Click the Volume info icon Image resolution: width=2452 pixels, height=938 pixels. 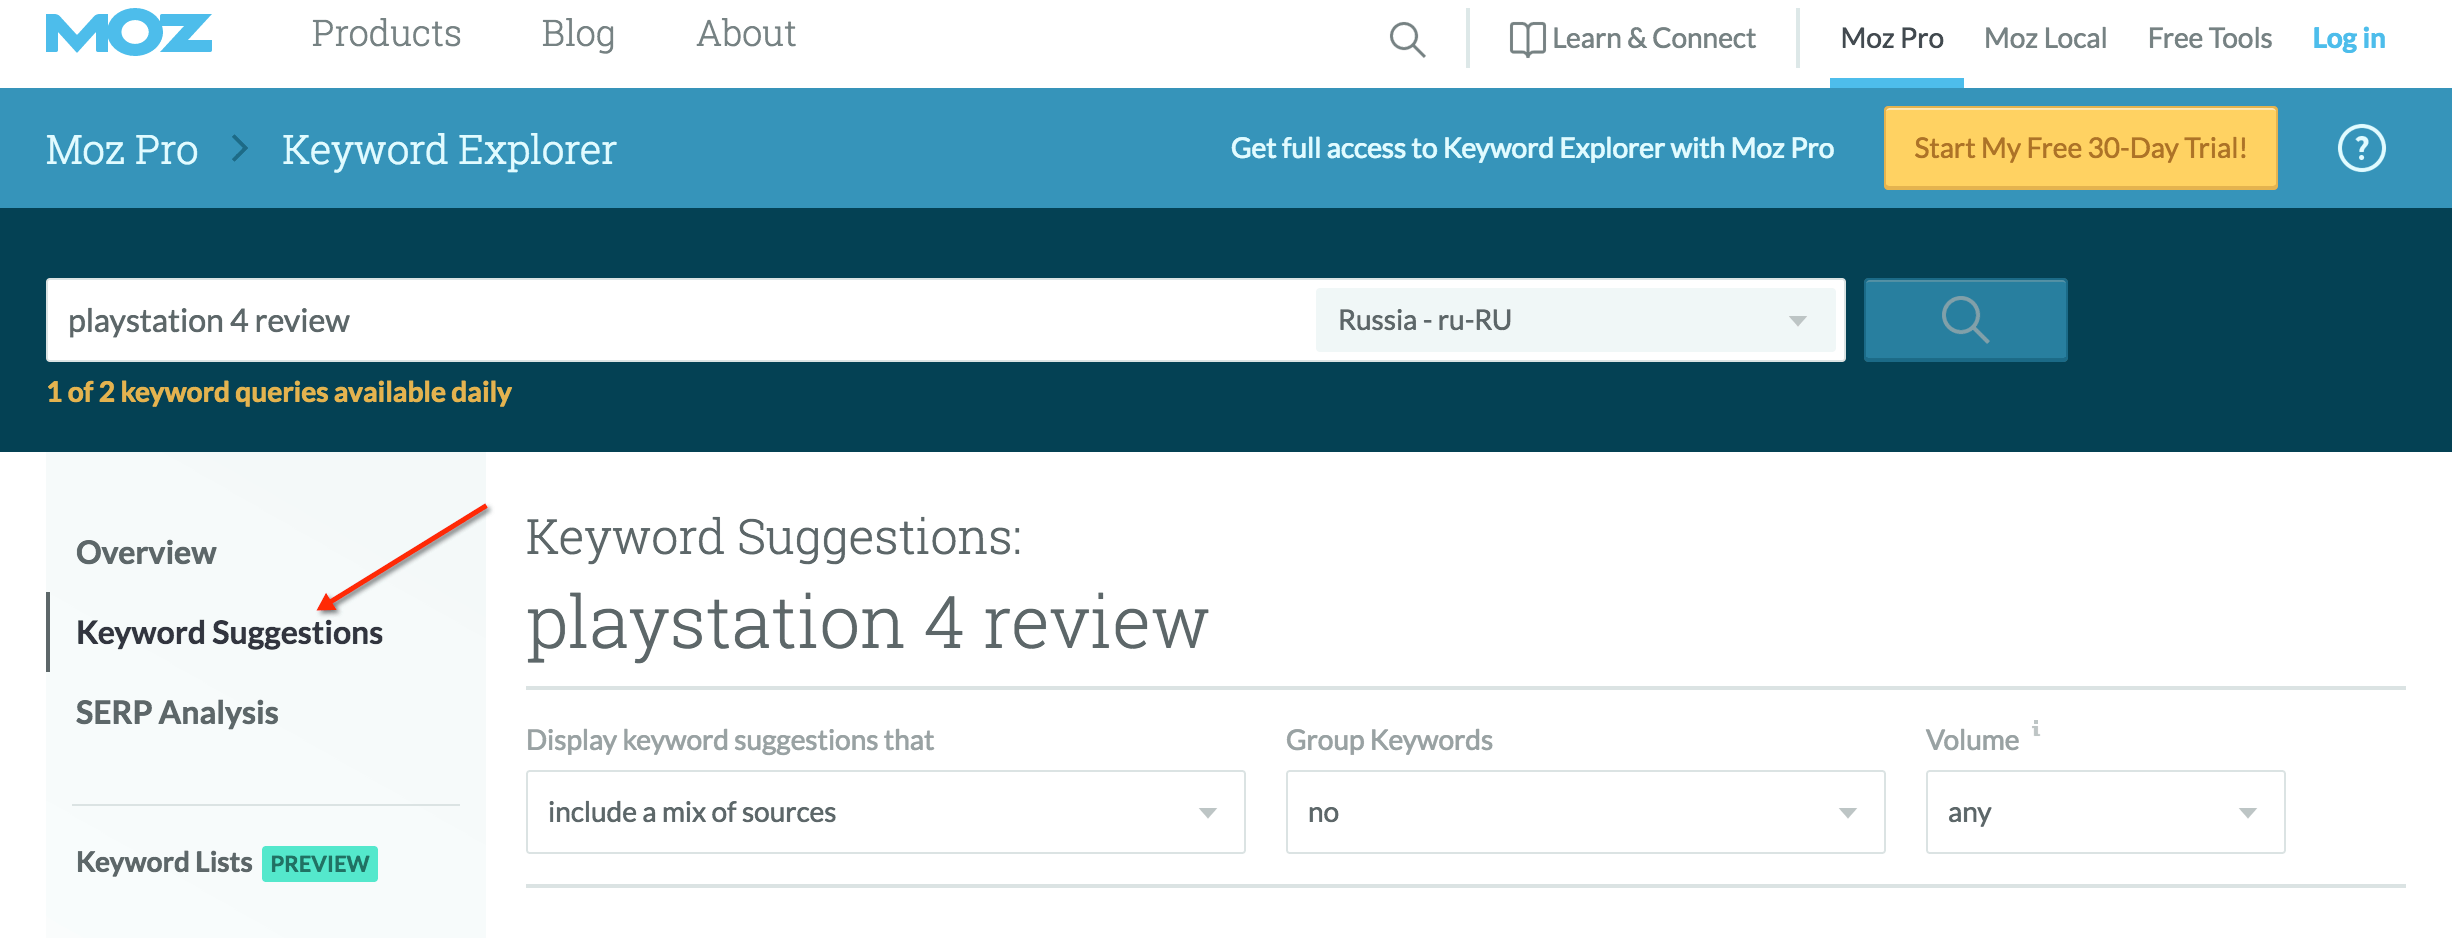(x=2035, y=729)
